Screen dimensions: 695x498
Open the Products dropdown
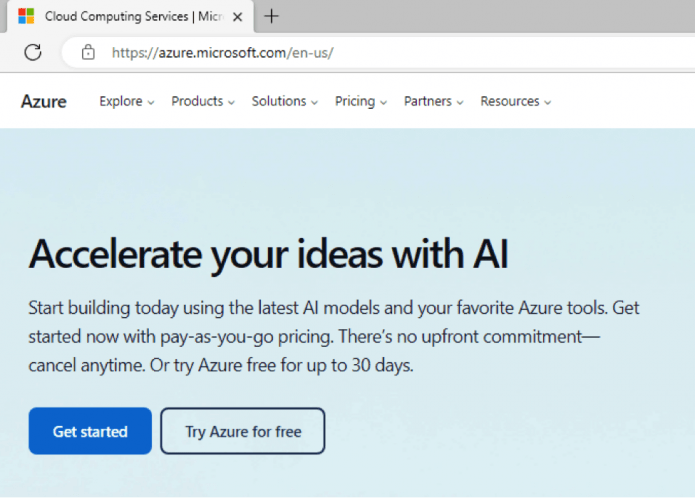click(203, 101)
